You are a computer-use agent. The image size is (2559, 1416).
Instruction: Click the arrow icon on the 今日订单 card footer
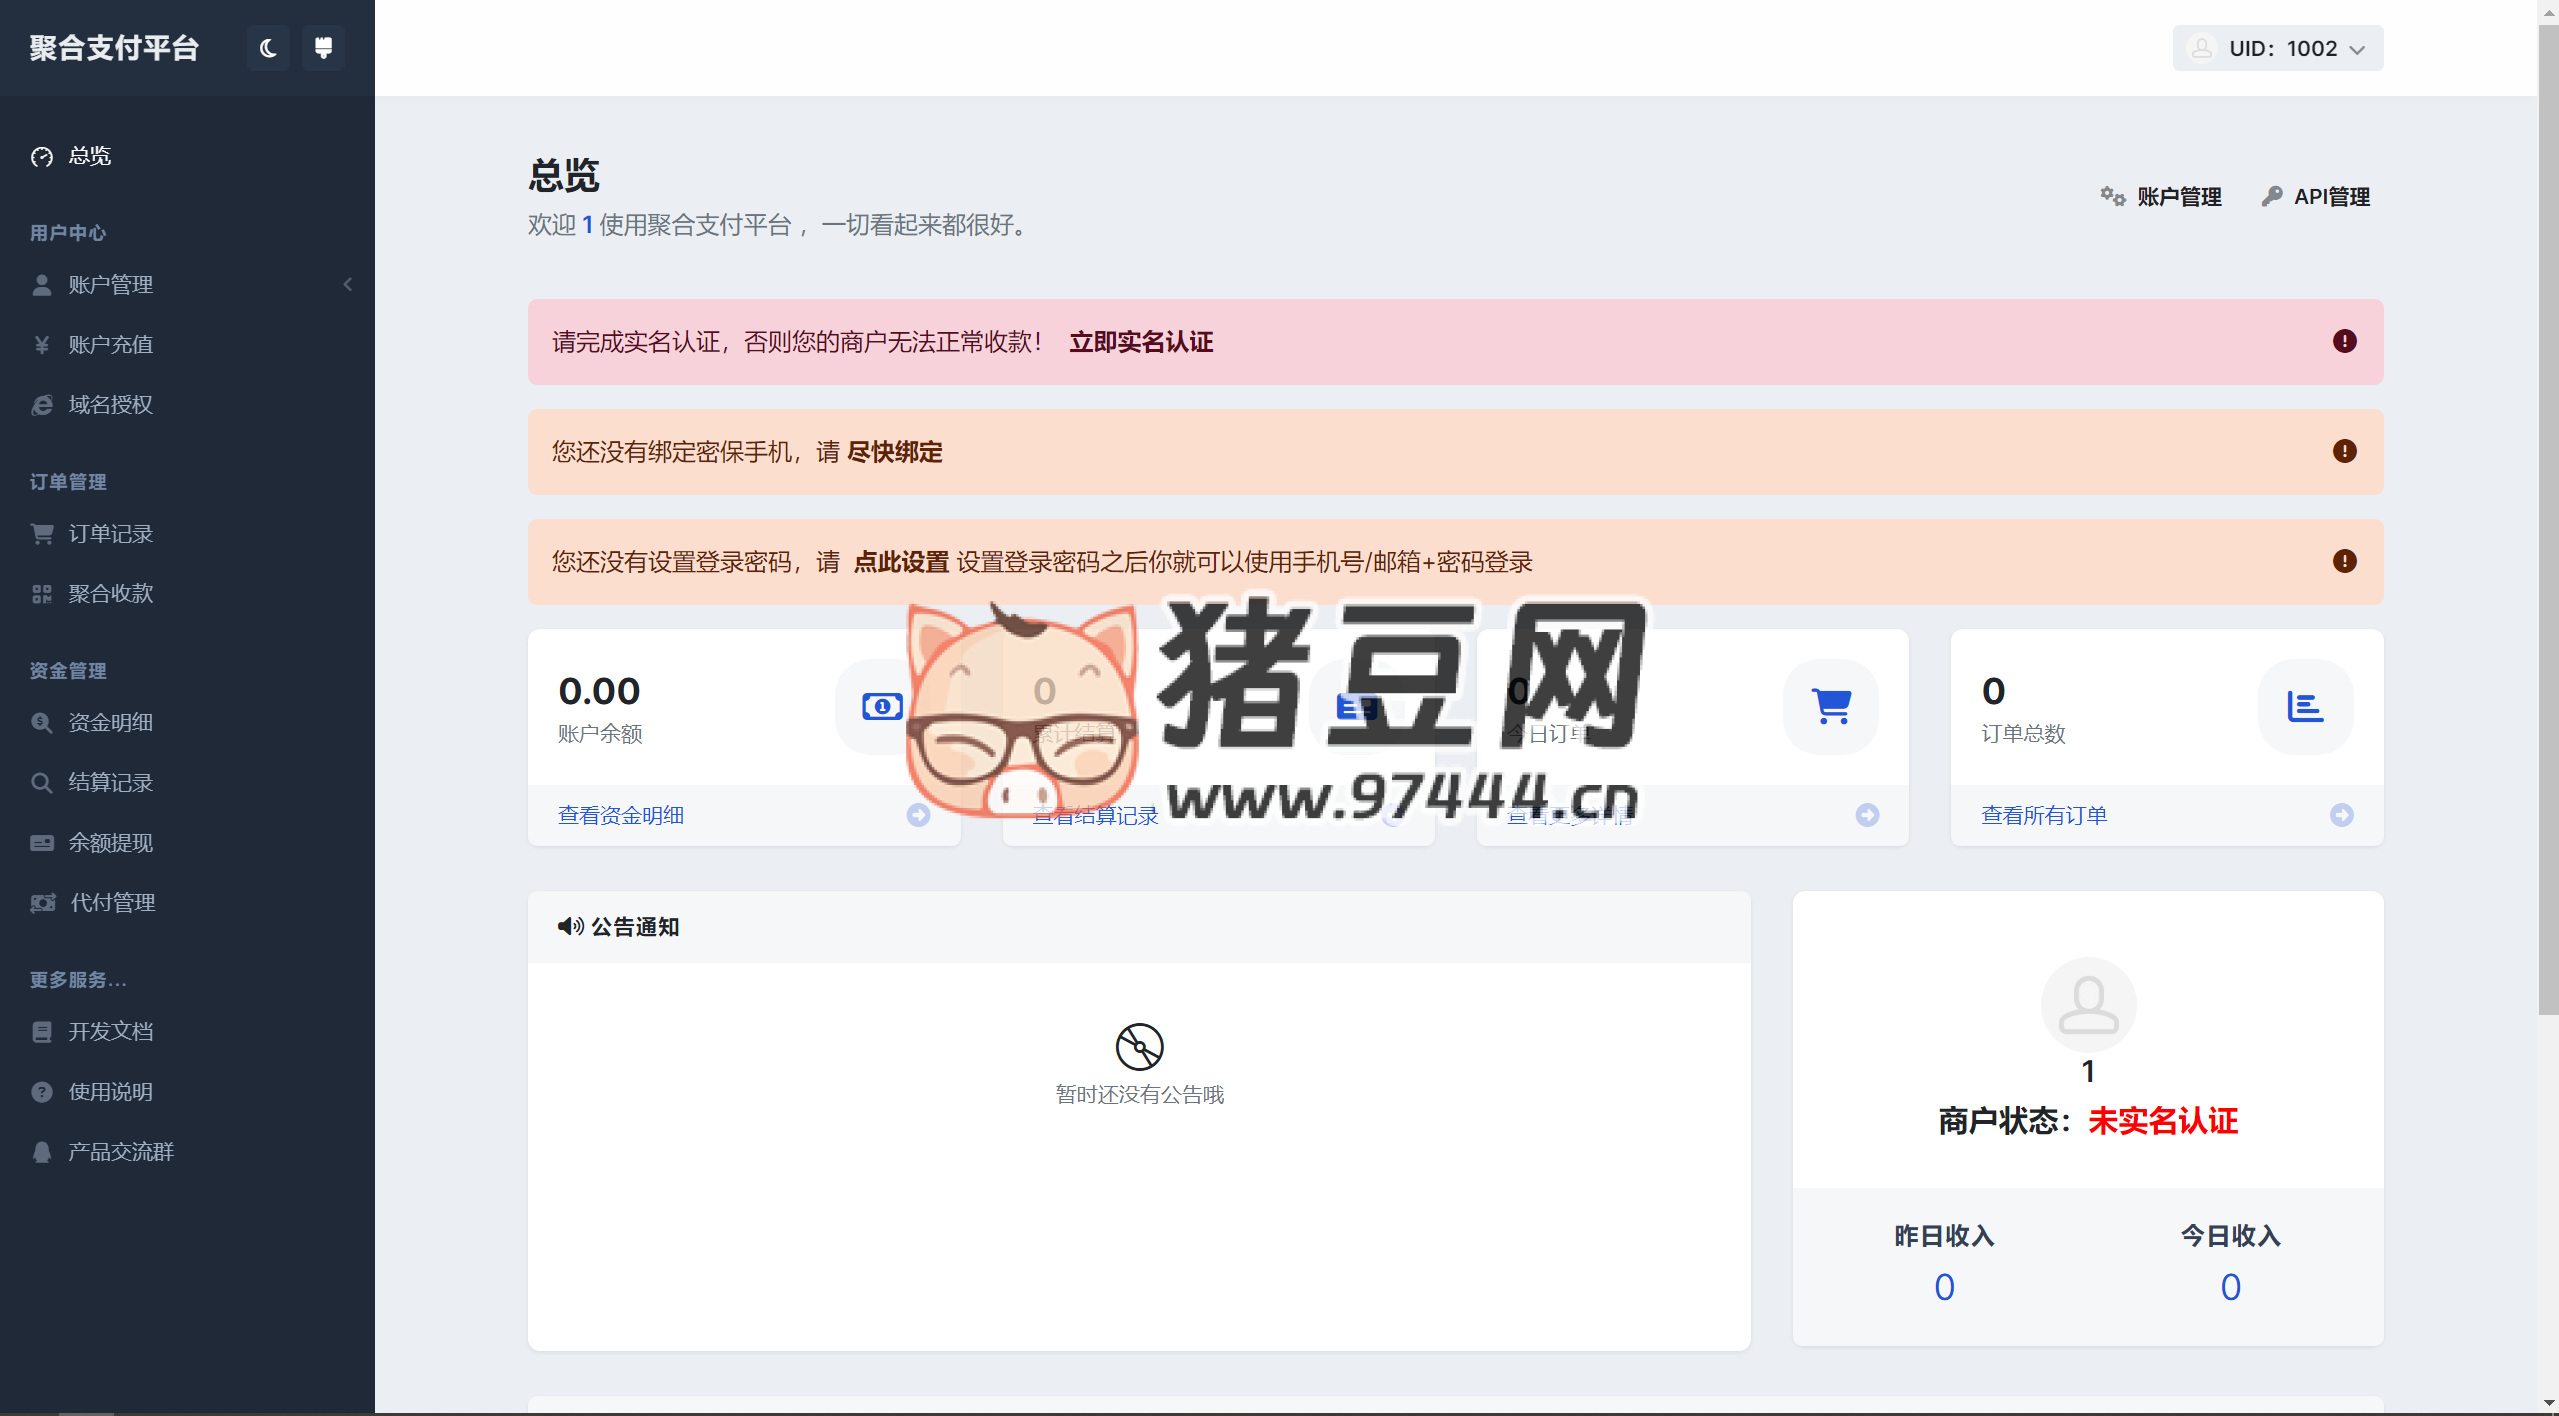(1867, 815)
